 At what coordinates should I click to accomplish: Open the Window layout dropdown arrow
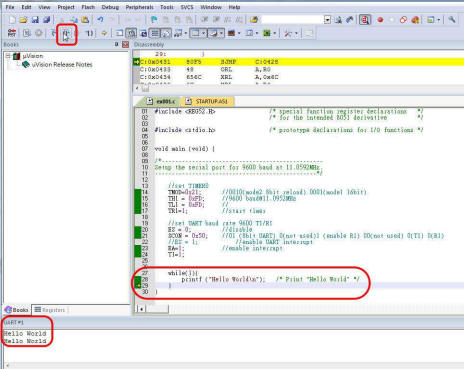tap(439, 20)
